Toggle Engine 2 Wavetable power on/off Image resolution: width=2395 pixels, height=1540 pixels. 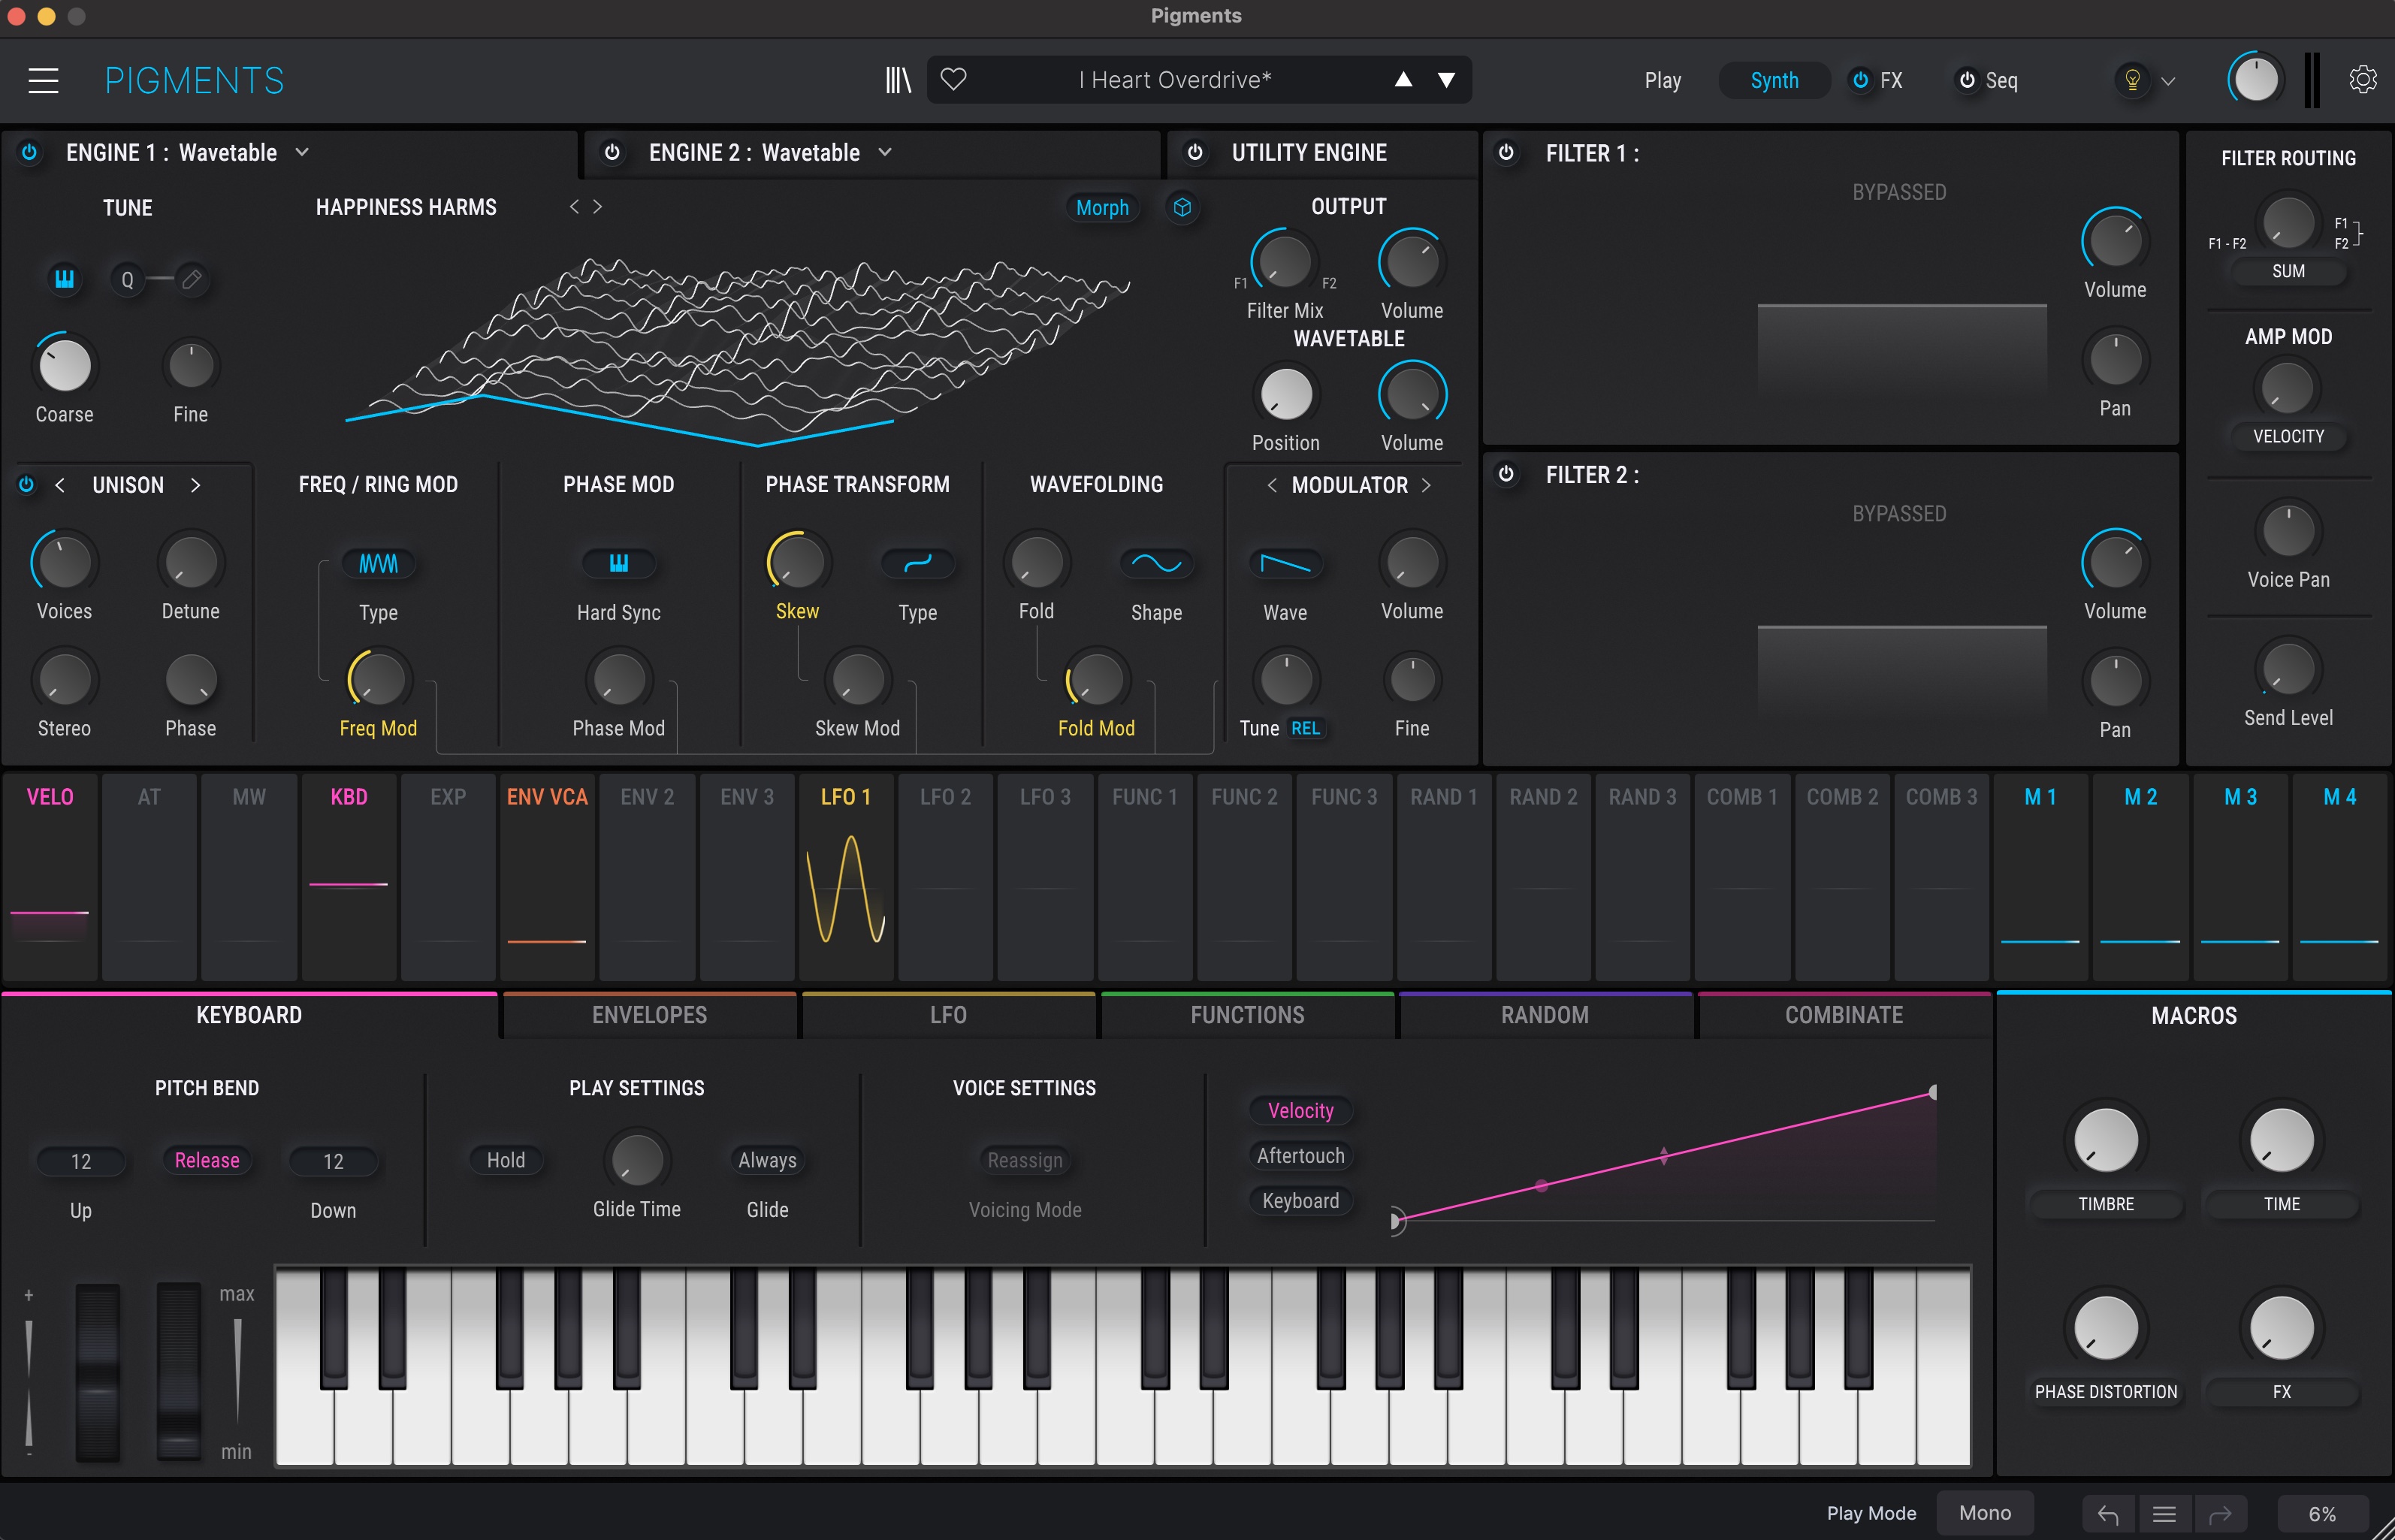(613, 154)
